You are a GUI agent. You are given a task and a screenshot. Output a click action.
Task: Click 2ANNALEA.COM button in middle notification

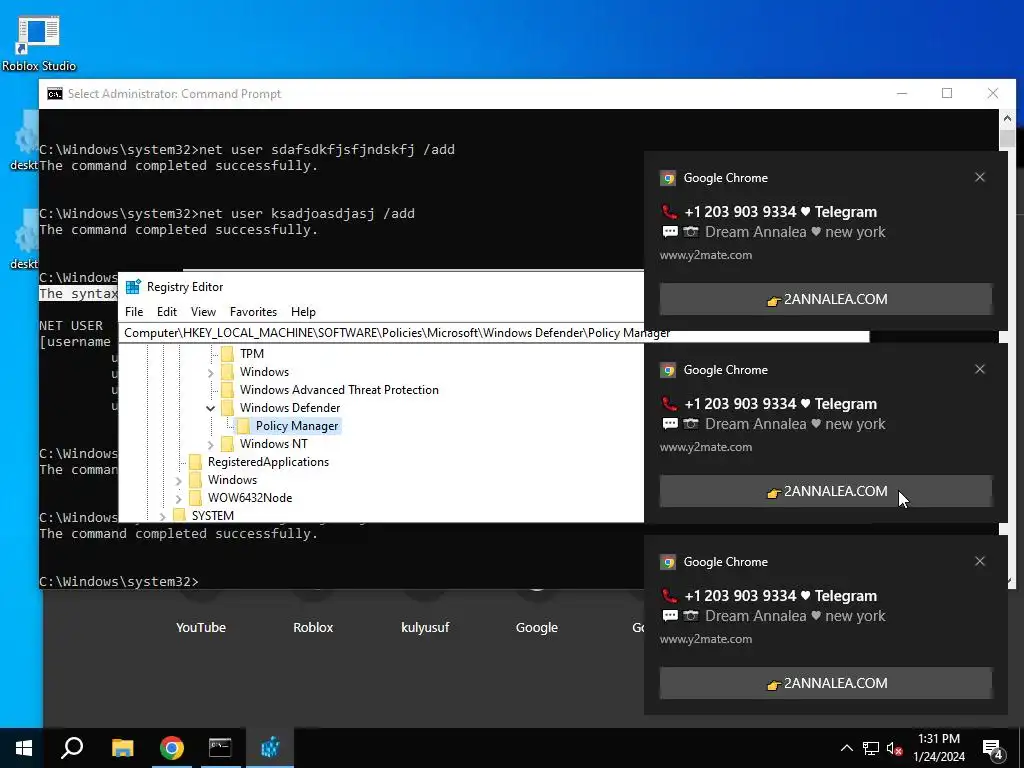click(825, 491)
